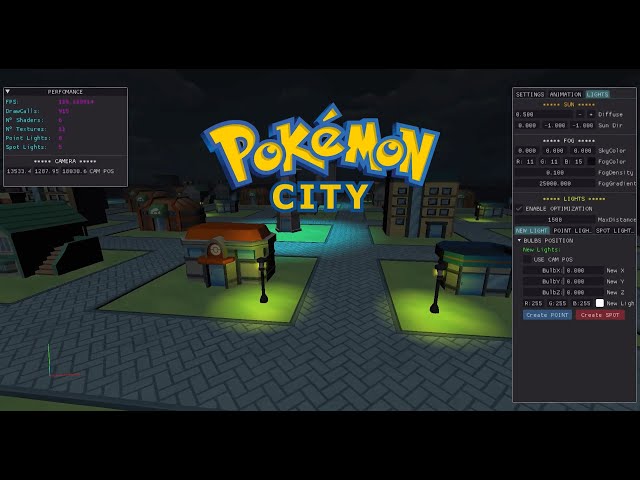Click the Create POINT button
The height and width of the screenshot is (480, 640).
click(547, 315)
